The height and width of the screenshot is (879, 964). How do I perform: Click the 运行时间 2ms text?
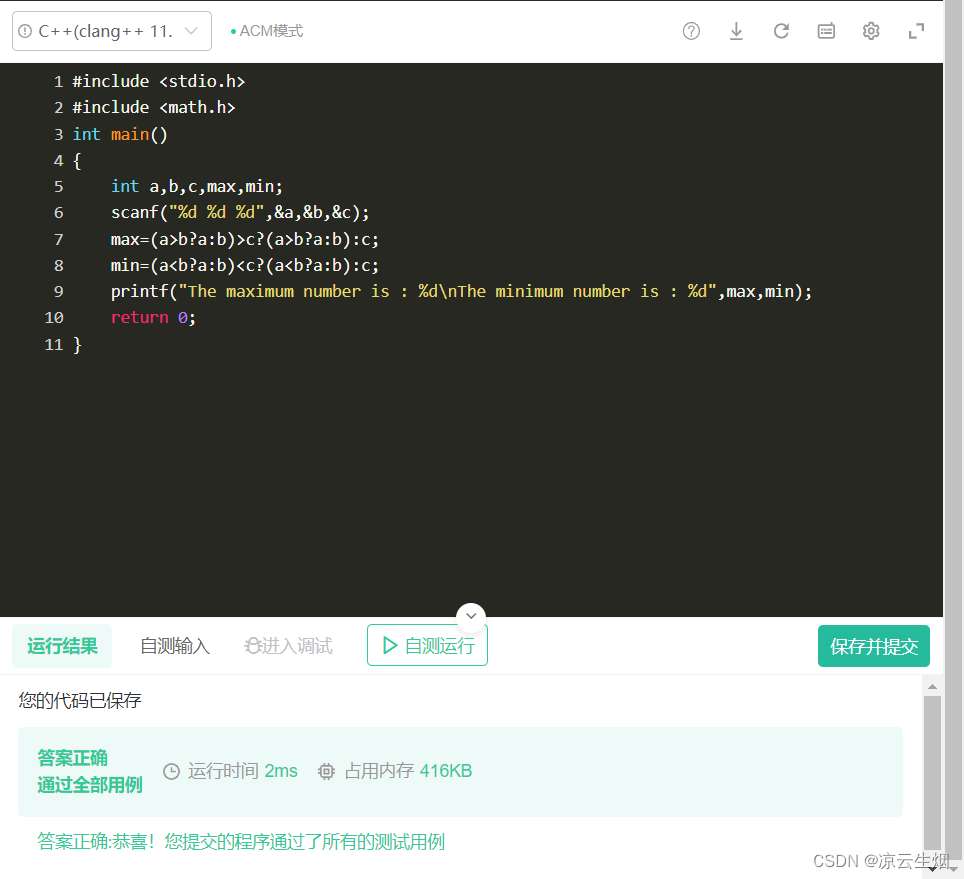(243, 771)
